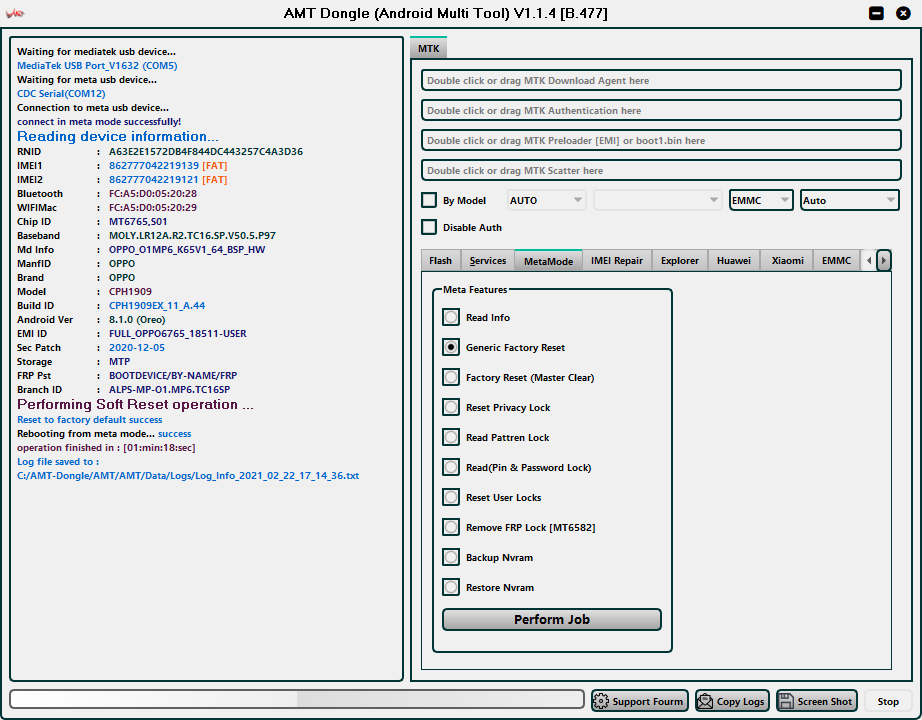Click Chip ID value MT6765,S01
This screenshot has width=922, height=720.
[x=138, y=221]
